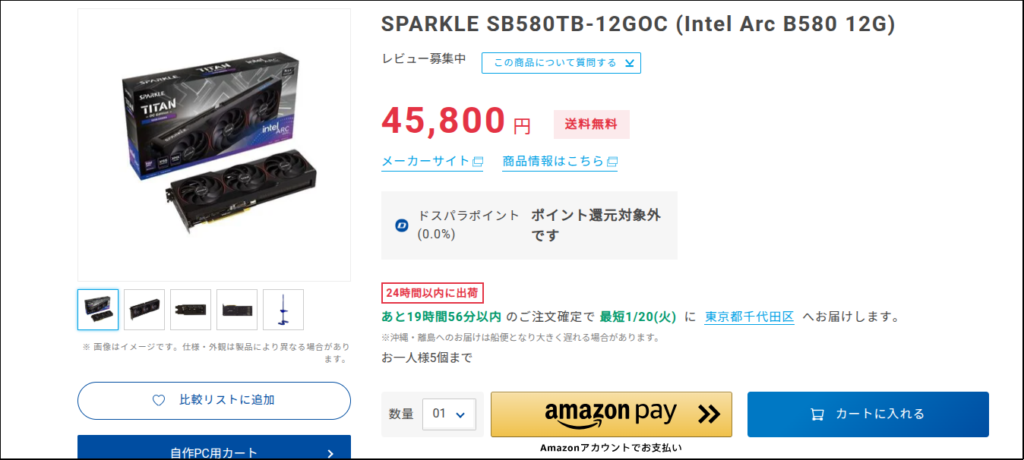This screenshot has width=1024, height=460.
Task: Click the cart icon in カートに入れる
Action: click(818, 414)
